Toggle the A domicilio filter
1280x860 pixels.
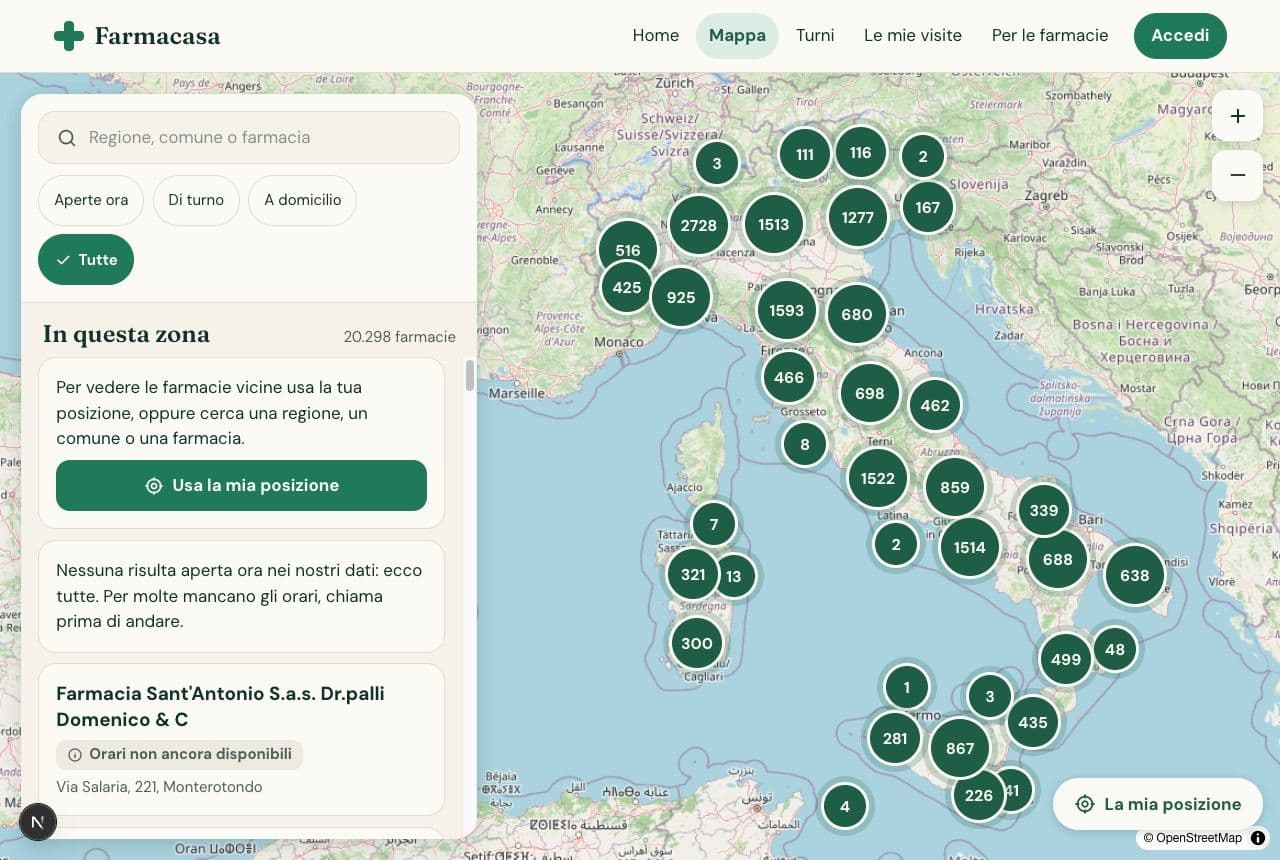(303, 200)
